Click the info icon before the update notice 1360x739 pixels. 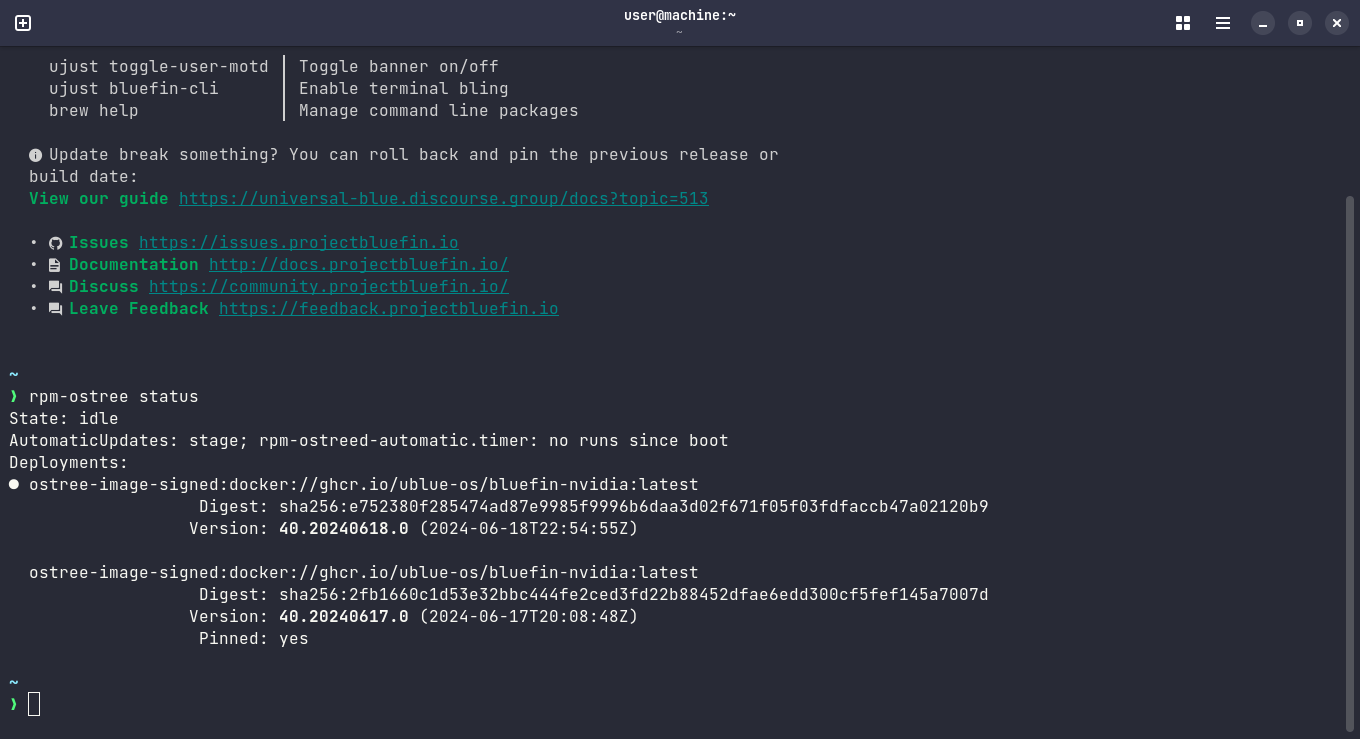point(35,154)
